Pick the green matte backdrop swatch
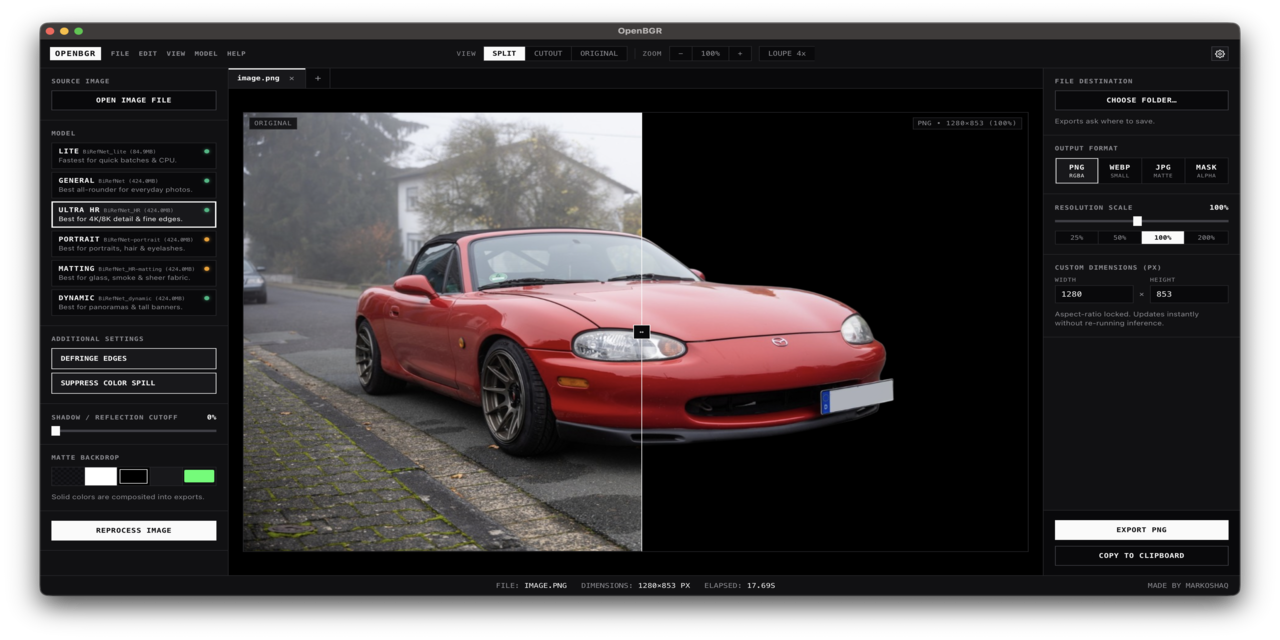1280x640 pixels. [199, 476]
